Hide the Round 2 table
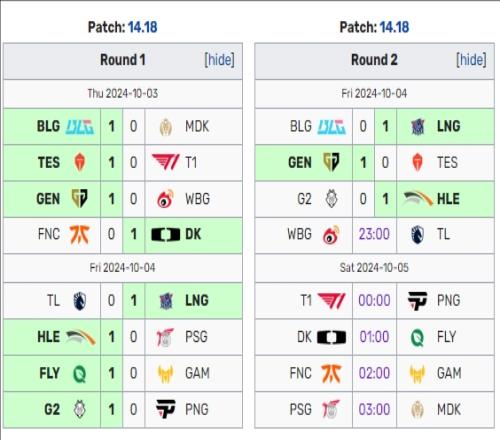The image size is (500, 440). point(471,60)
